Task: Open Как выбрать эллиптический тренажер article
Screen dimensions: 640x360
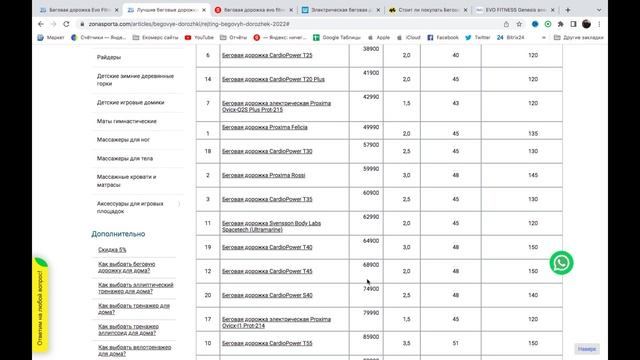Action: pos(136,288)
